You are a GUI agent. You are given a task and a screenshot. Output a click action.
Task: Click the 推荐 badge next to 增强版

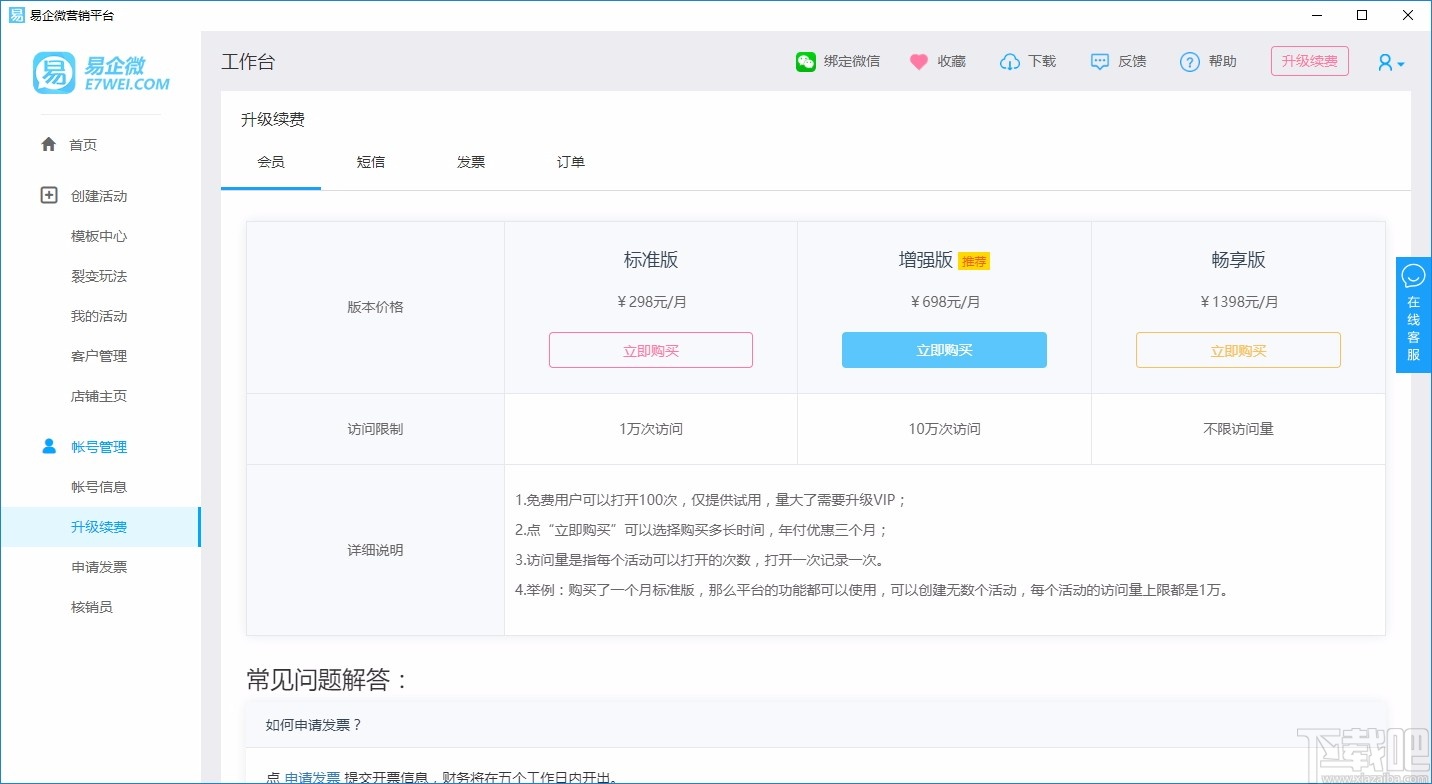974,260
